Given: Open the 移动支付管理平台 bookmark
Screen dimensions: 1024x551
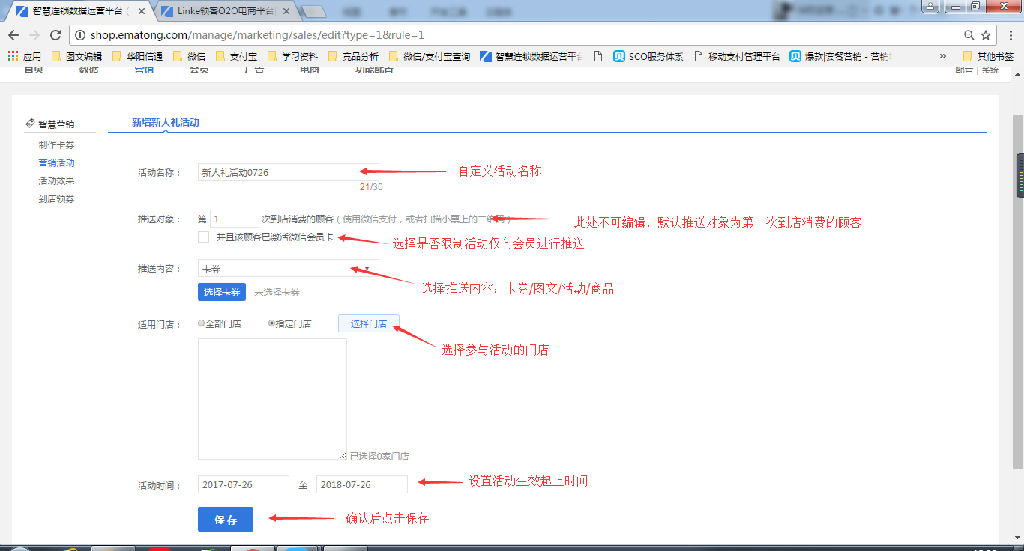Looking at the screenshot, I should point(737,57).
